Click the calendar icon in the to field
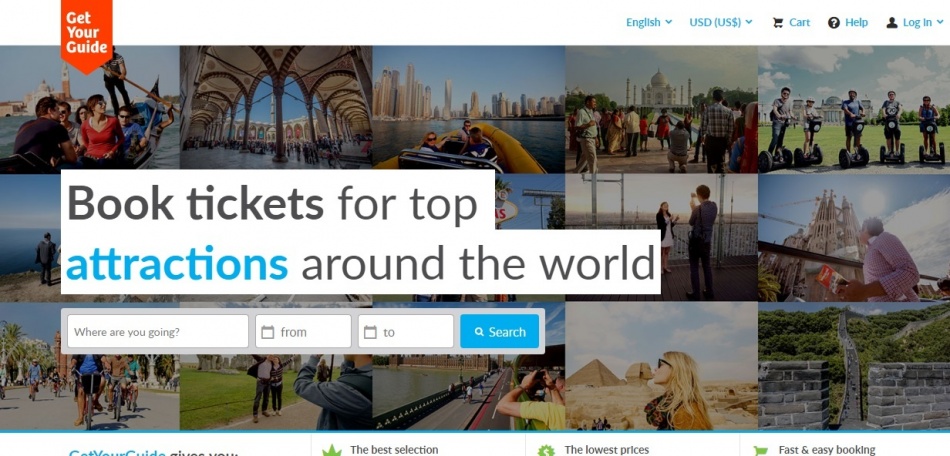The width and height of the screenshot is (950, 456). 371,332
